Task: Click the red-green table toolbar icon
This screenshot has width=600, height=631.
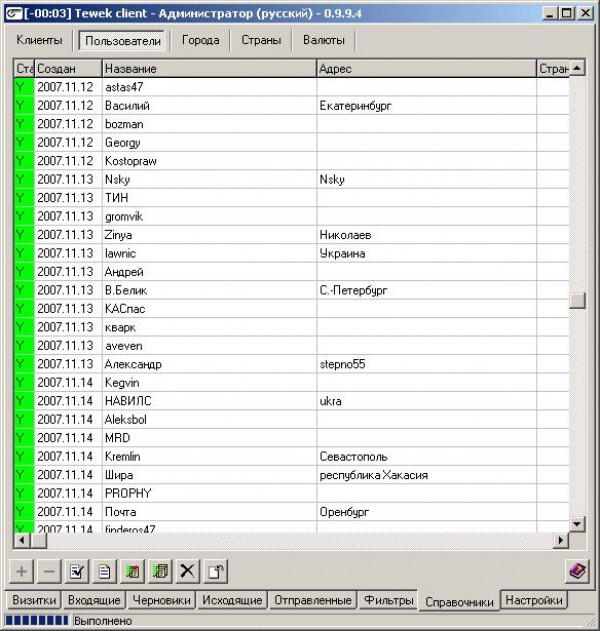Action: pyautogui.click(x=132, y=571)
